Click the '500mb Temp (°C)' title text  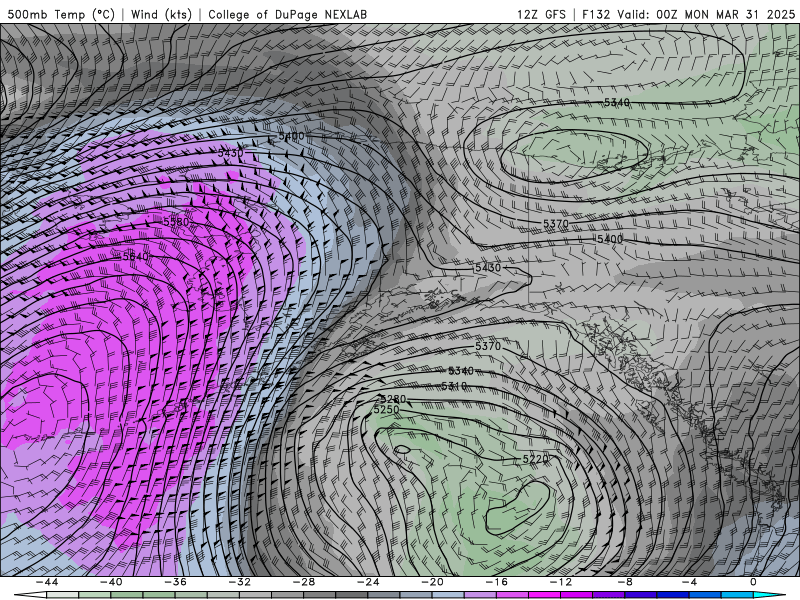click(x=61, y=14)
